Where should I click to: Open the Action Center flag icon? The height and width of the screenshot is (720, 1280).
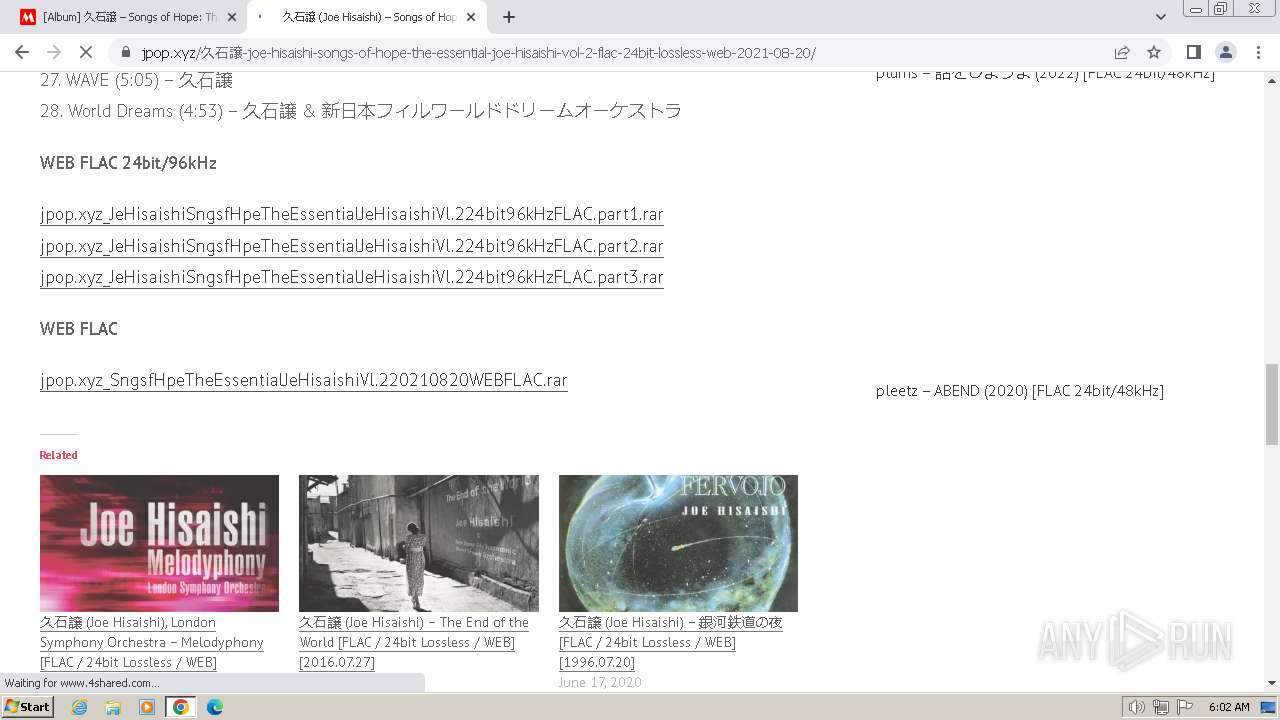pos(1184,707)
